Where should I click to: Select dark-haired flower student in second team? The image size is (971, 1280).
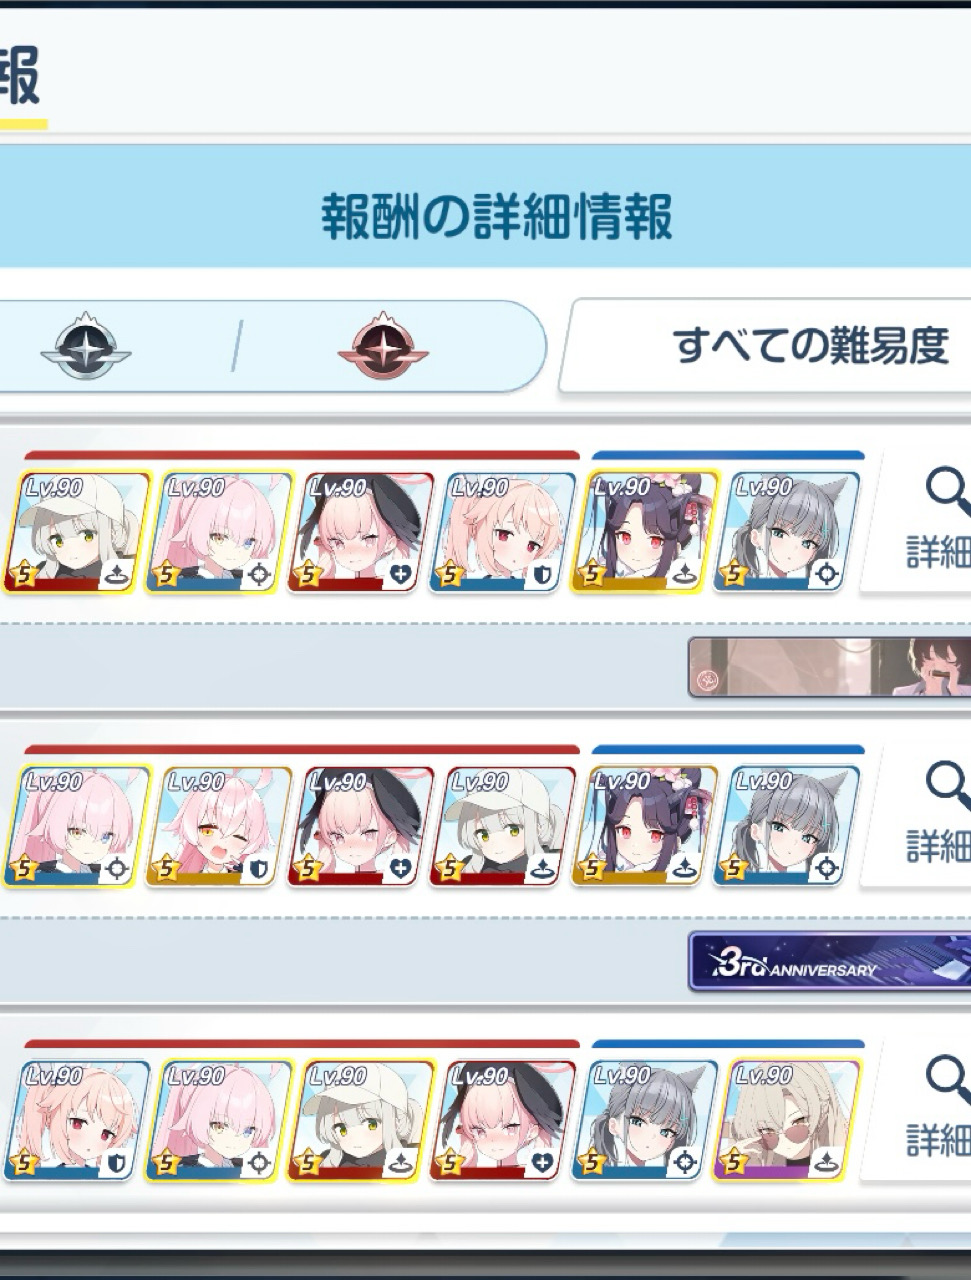[645, 826]
